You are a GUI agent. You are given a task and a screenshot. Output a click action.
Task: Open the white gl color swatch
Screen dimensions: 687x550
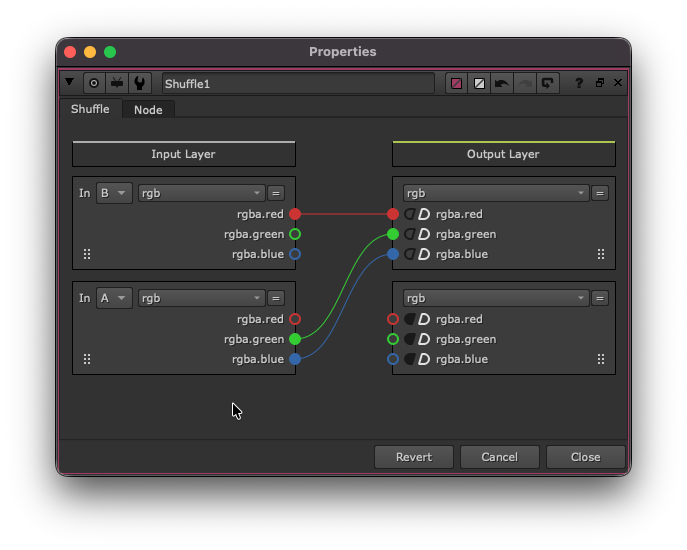(479, 83)
